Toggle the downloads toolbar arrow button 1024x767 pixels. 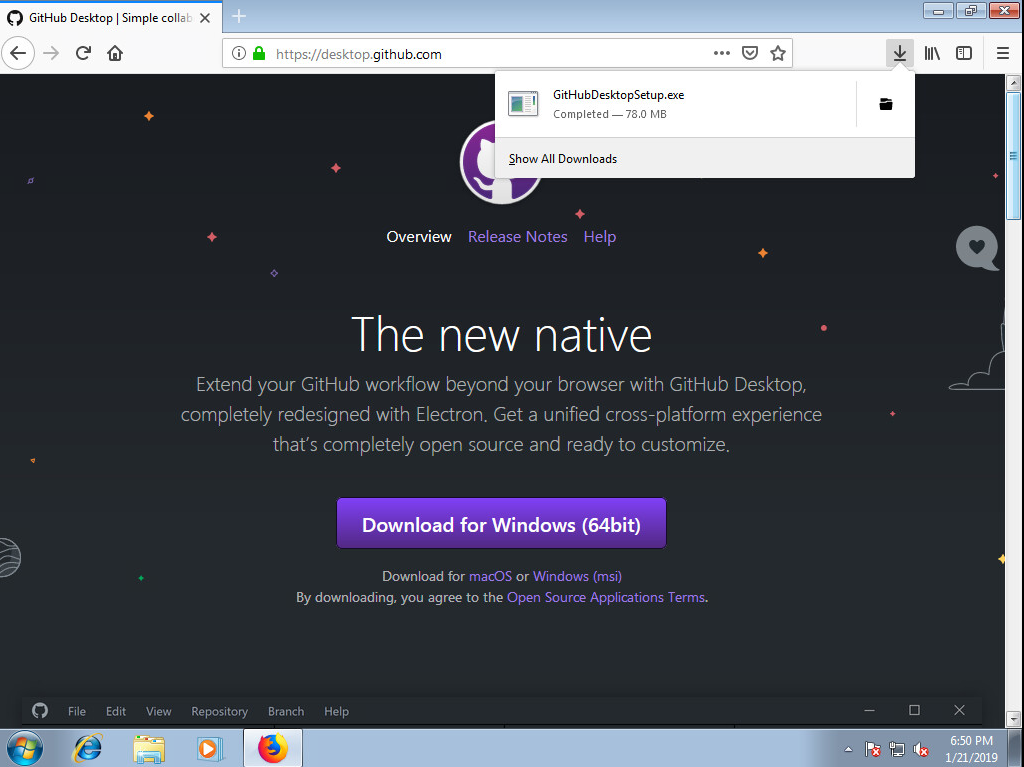coord(900,54)
